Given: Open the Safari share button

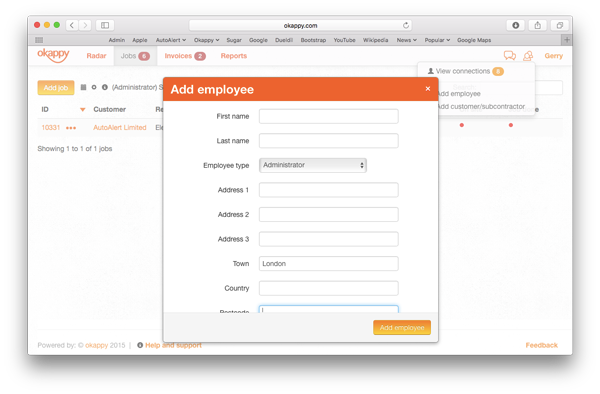Looking at the screenshot, I should [x=538, y=25].
